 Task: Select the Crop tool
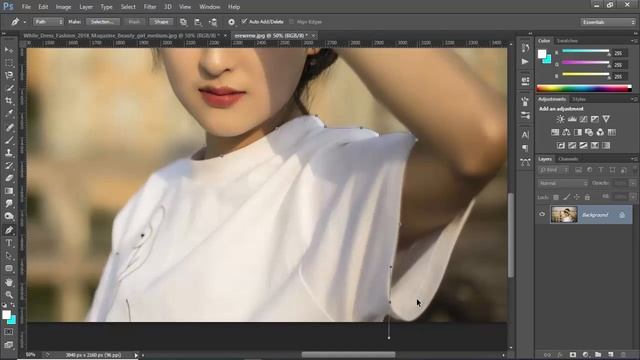point(9,100)
